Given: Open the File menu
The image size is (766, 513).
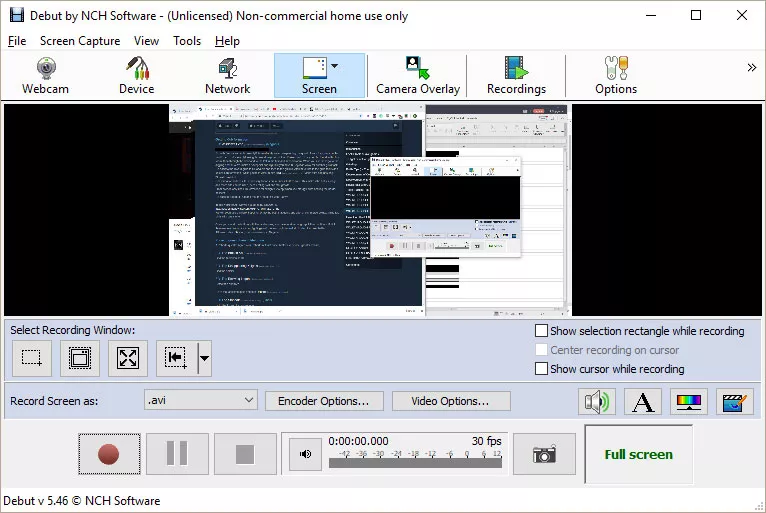Looking at the screenshot, I should (x=17, y=41).
